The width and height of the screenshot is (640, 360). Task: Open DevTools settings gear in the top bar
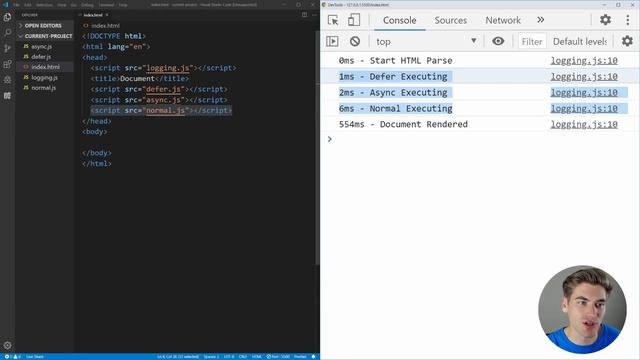[605, 20]
